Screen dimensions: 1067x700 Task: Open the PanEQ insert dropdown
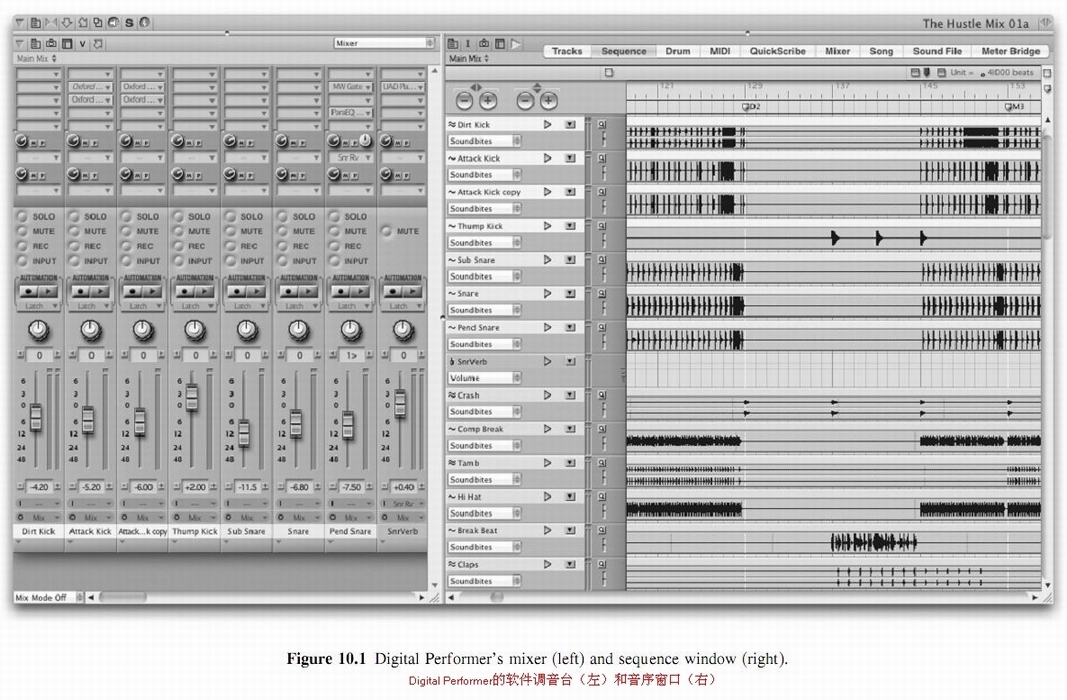(x=351, y=113)
